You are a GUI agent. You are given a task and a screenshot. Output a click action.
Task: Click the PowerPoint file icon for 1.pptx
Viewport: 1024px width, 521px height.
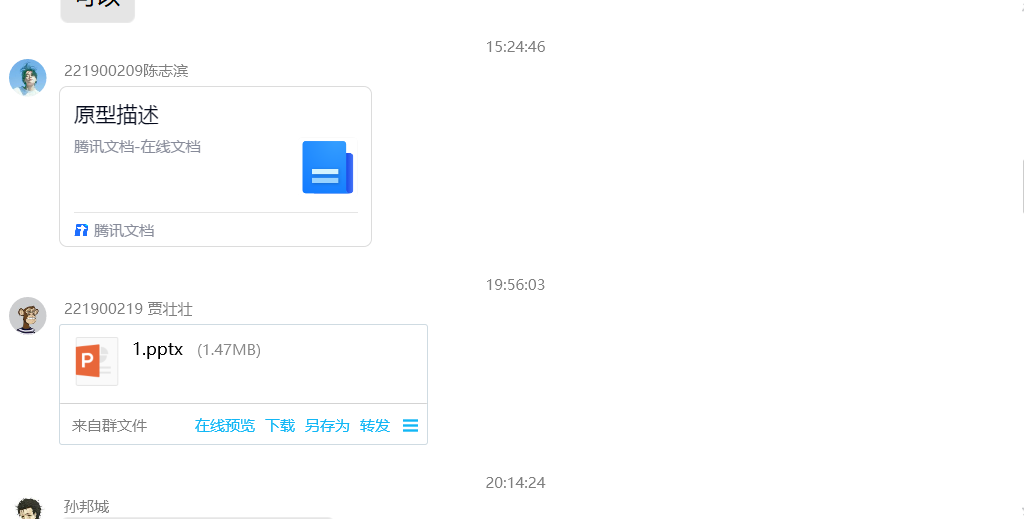click(x=97, y=362)
